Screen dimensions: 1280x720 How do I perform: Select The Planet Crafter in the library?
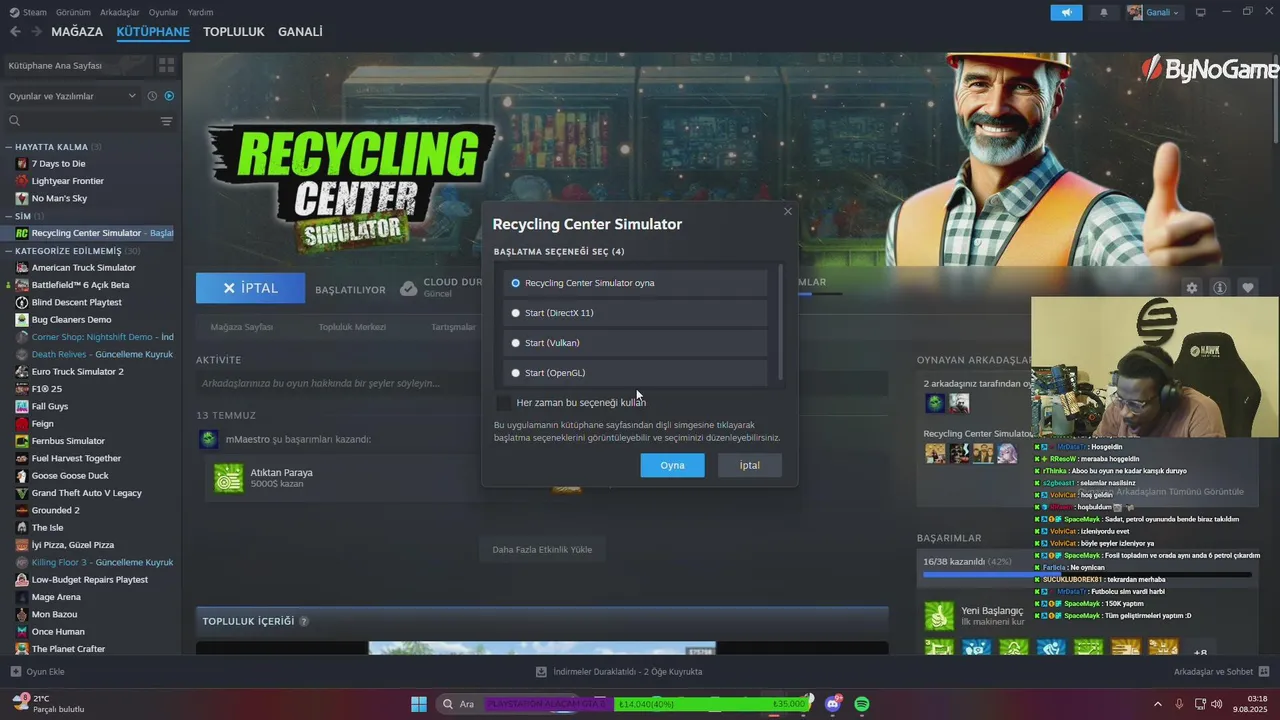[68, 649]
